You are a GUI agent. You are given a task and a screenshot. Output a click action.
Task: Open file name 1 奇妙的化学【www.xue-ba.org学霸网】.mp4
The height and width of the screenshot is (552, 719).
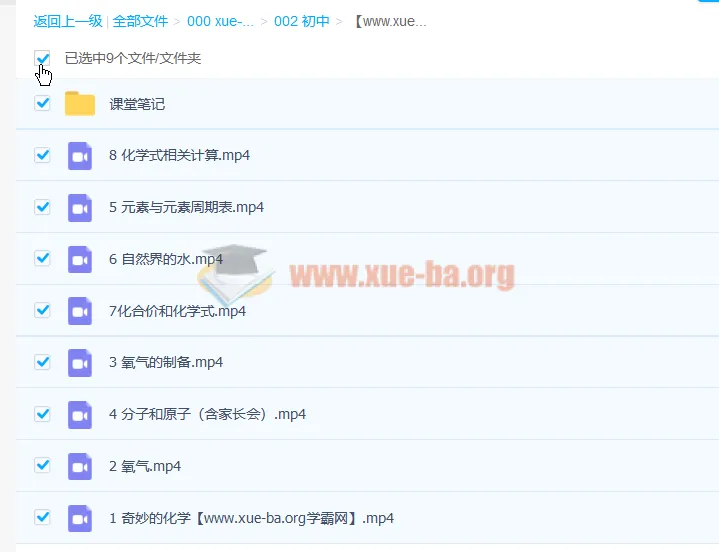pyautogui.click(x=251, y=518)
